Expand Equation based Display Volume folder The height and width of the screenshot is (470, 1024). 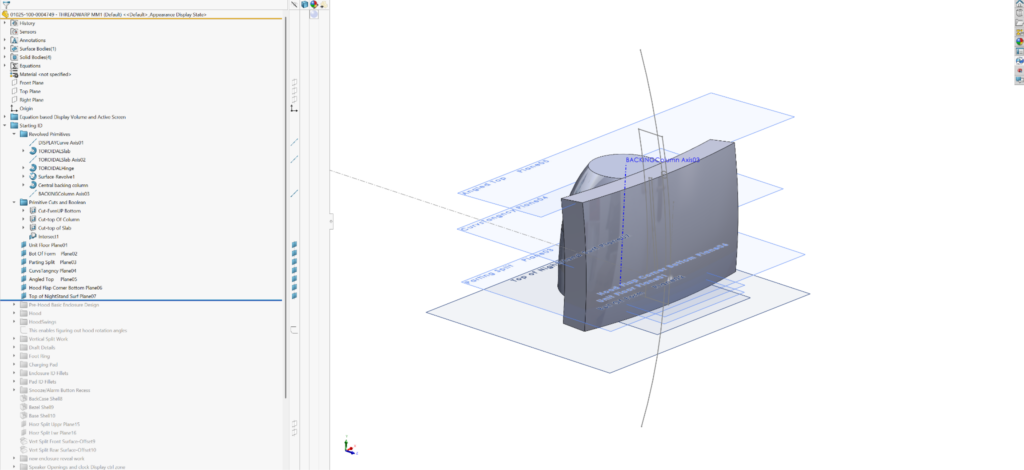tap(5, 117)
